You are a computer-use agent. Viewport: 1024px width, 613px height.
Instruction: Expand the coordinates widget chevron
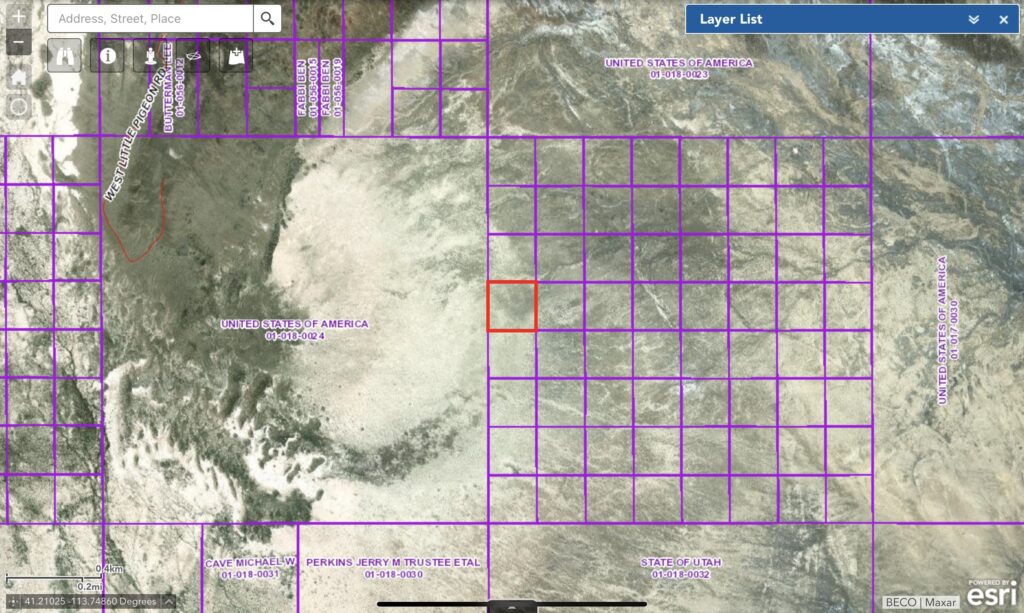coord(168,601)
